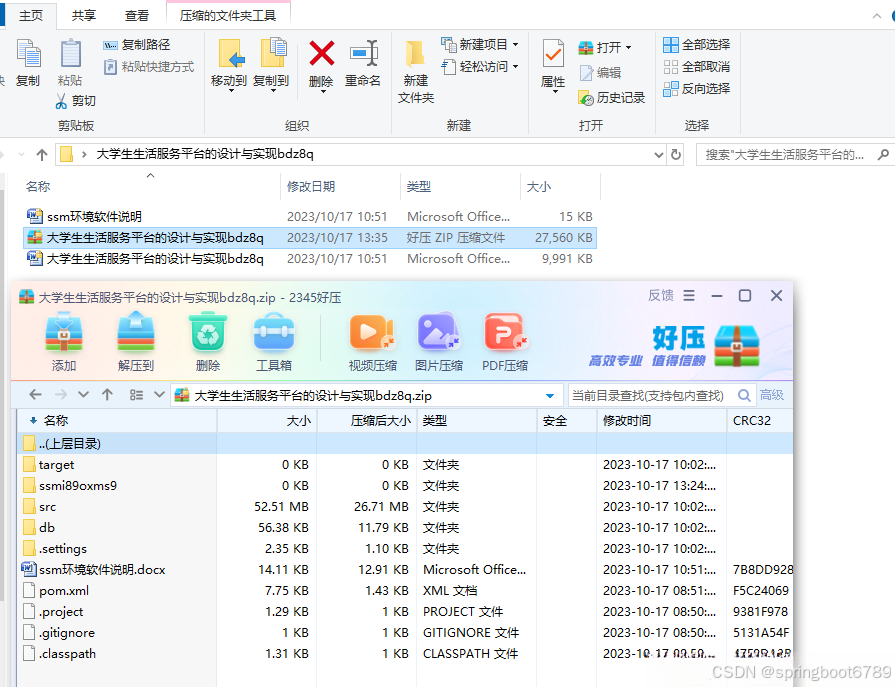This screenshot has height=687, width=895.
Task: Select Copy Path (复制路径) option
Action: pyautogui.click(x=136, y=45)
